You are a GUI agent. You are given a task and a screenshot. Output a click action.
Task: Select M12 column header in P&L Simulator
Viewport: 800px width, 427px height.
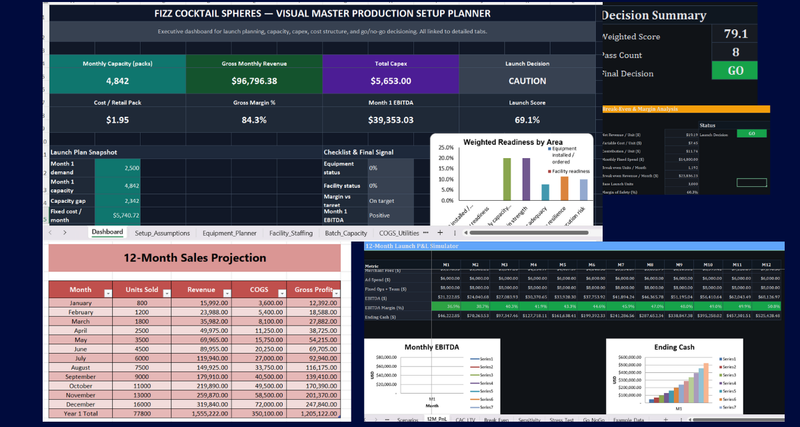pos(765,265)
